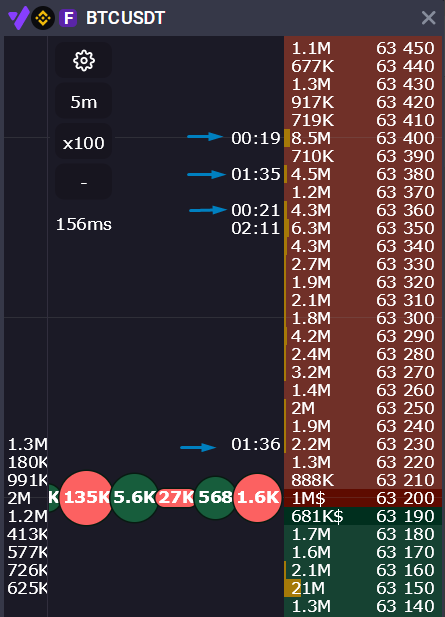Click the 719K ask at 63 410

click(363, 120)
